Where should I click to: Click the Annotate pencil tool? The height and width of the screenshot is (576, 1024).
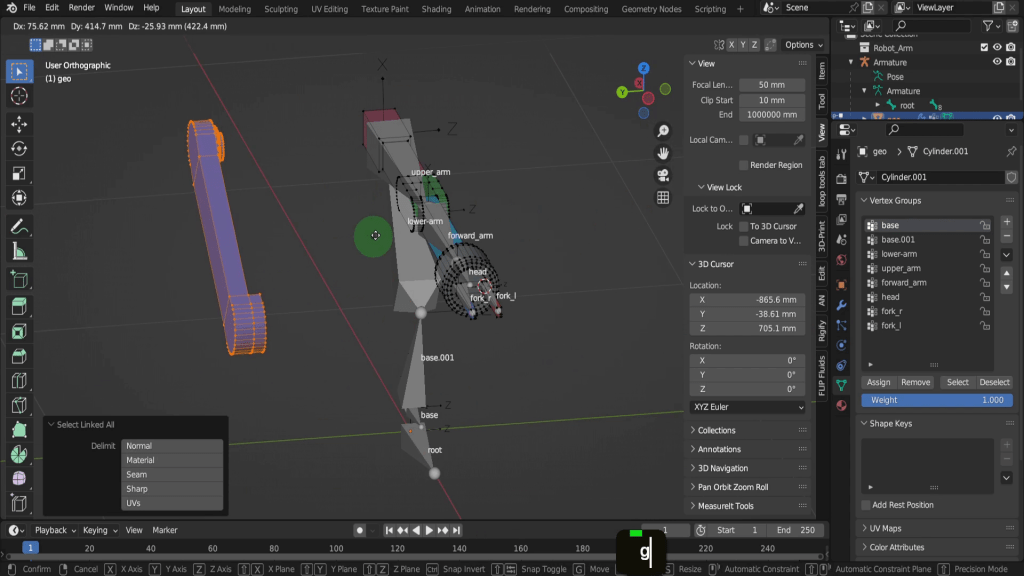pyautogui.click(x=18, y=226)
